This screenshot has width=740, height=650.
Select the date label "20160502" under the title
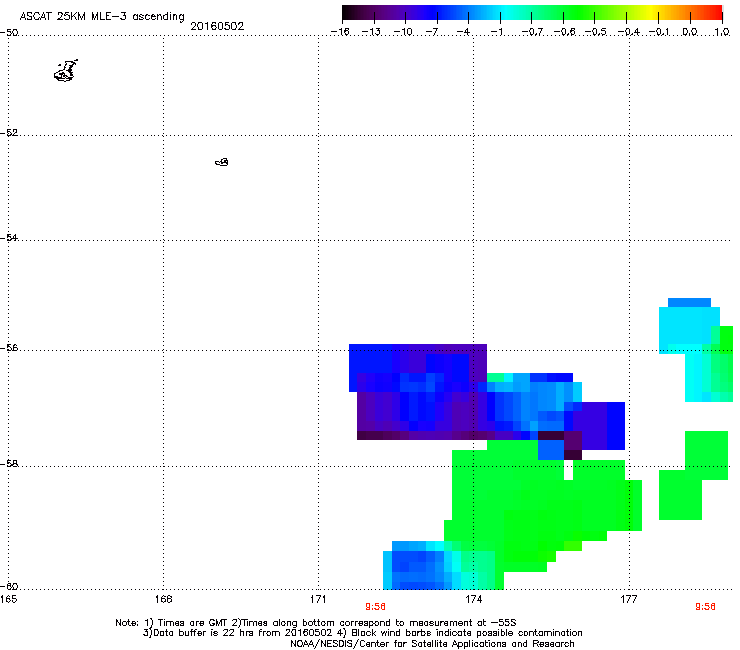pyautogui.click(x=217, y=26)
